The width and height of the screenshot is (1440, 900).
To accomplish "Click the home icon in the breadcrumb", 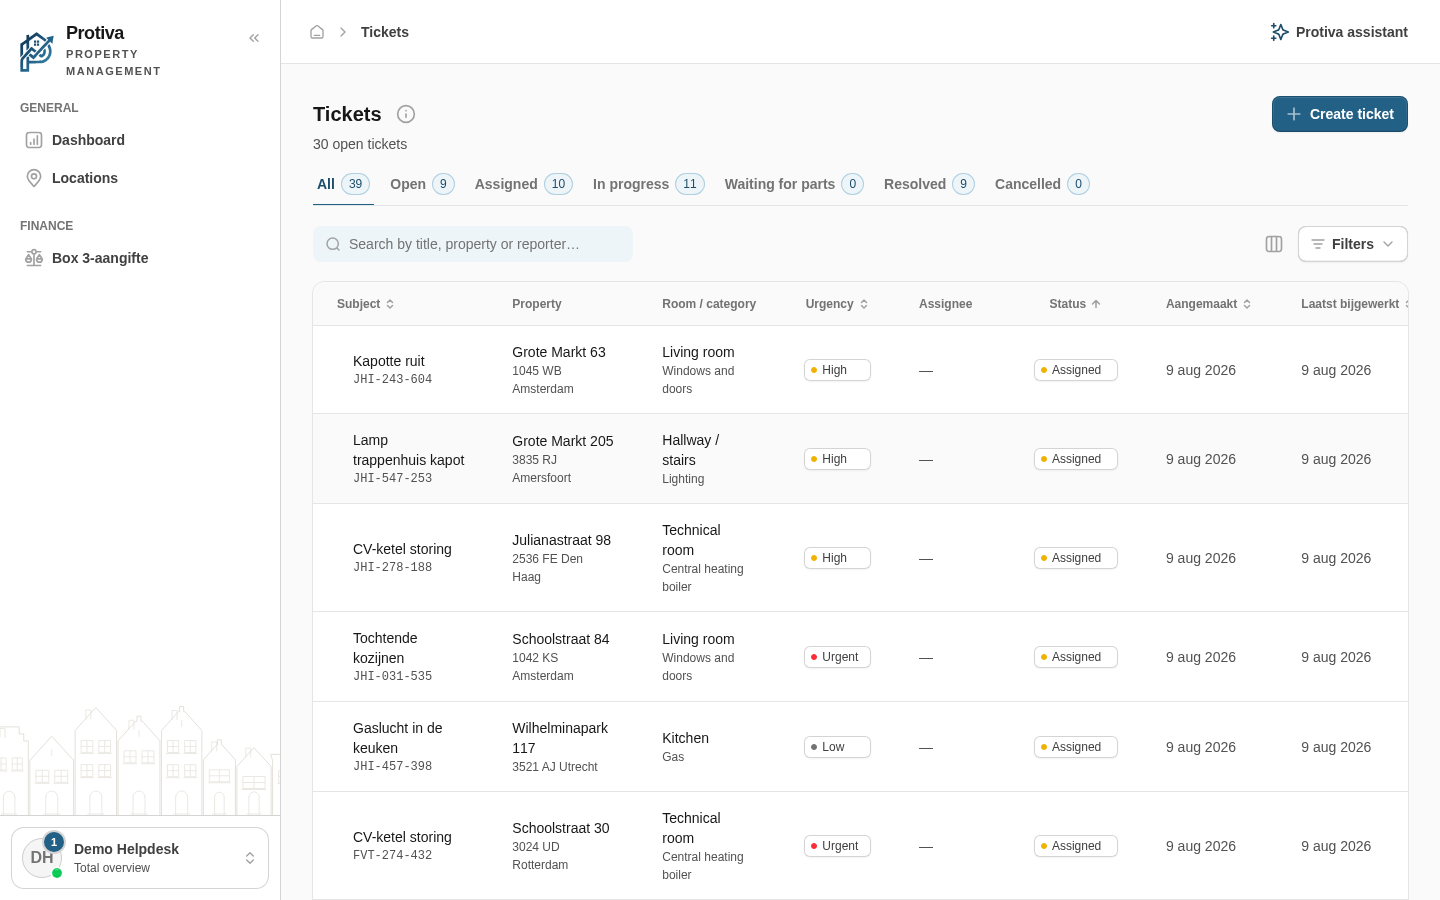I will click(x=317, y=32).
